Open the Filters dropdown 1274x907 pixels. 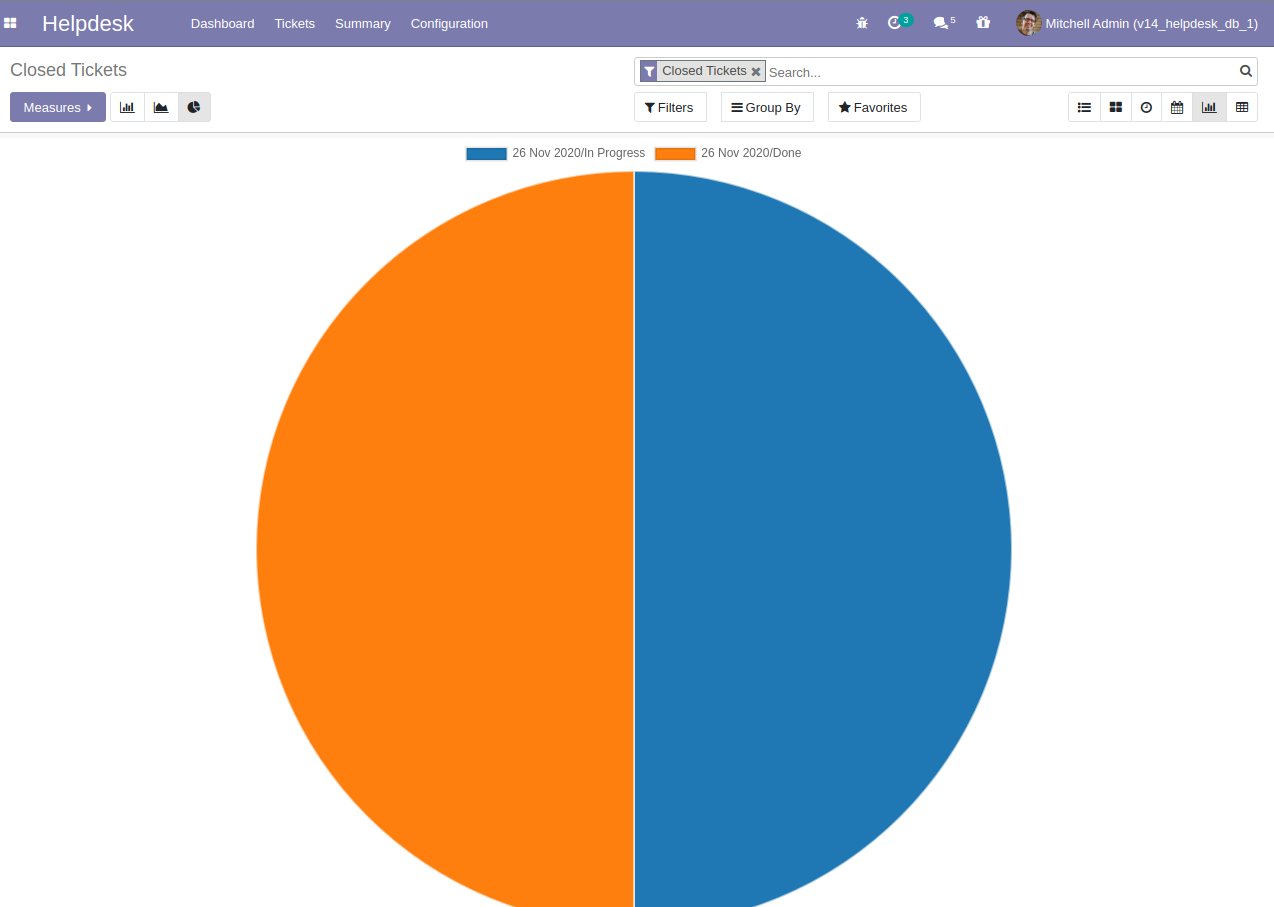pyautogui.click(x=670, y=107)
